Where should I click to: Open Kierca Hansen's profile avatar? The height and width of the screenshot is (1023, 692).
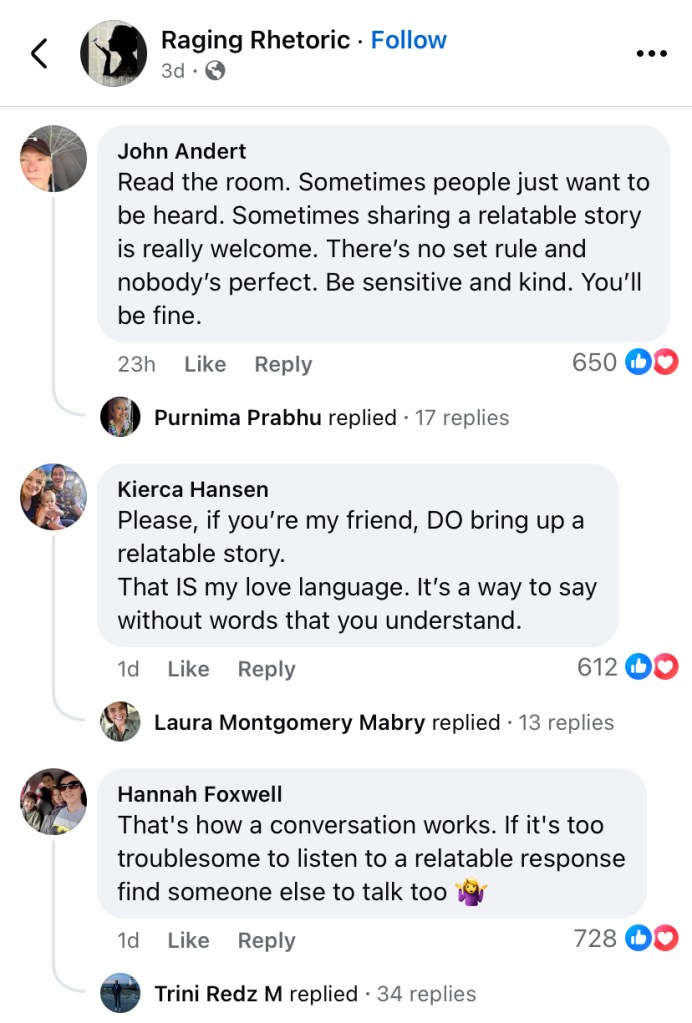point(54,496)
